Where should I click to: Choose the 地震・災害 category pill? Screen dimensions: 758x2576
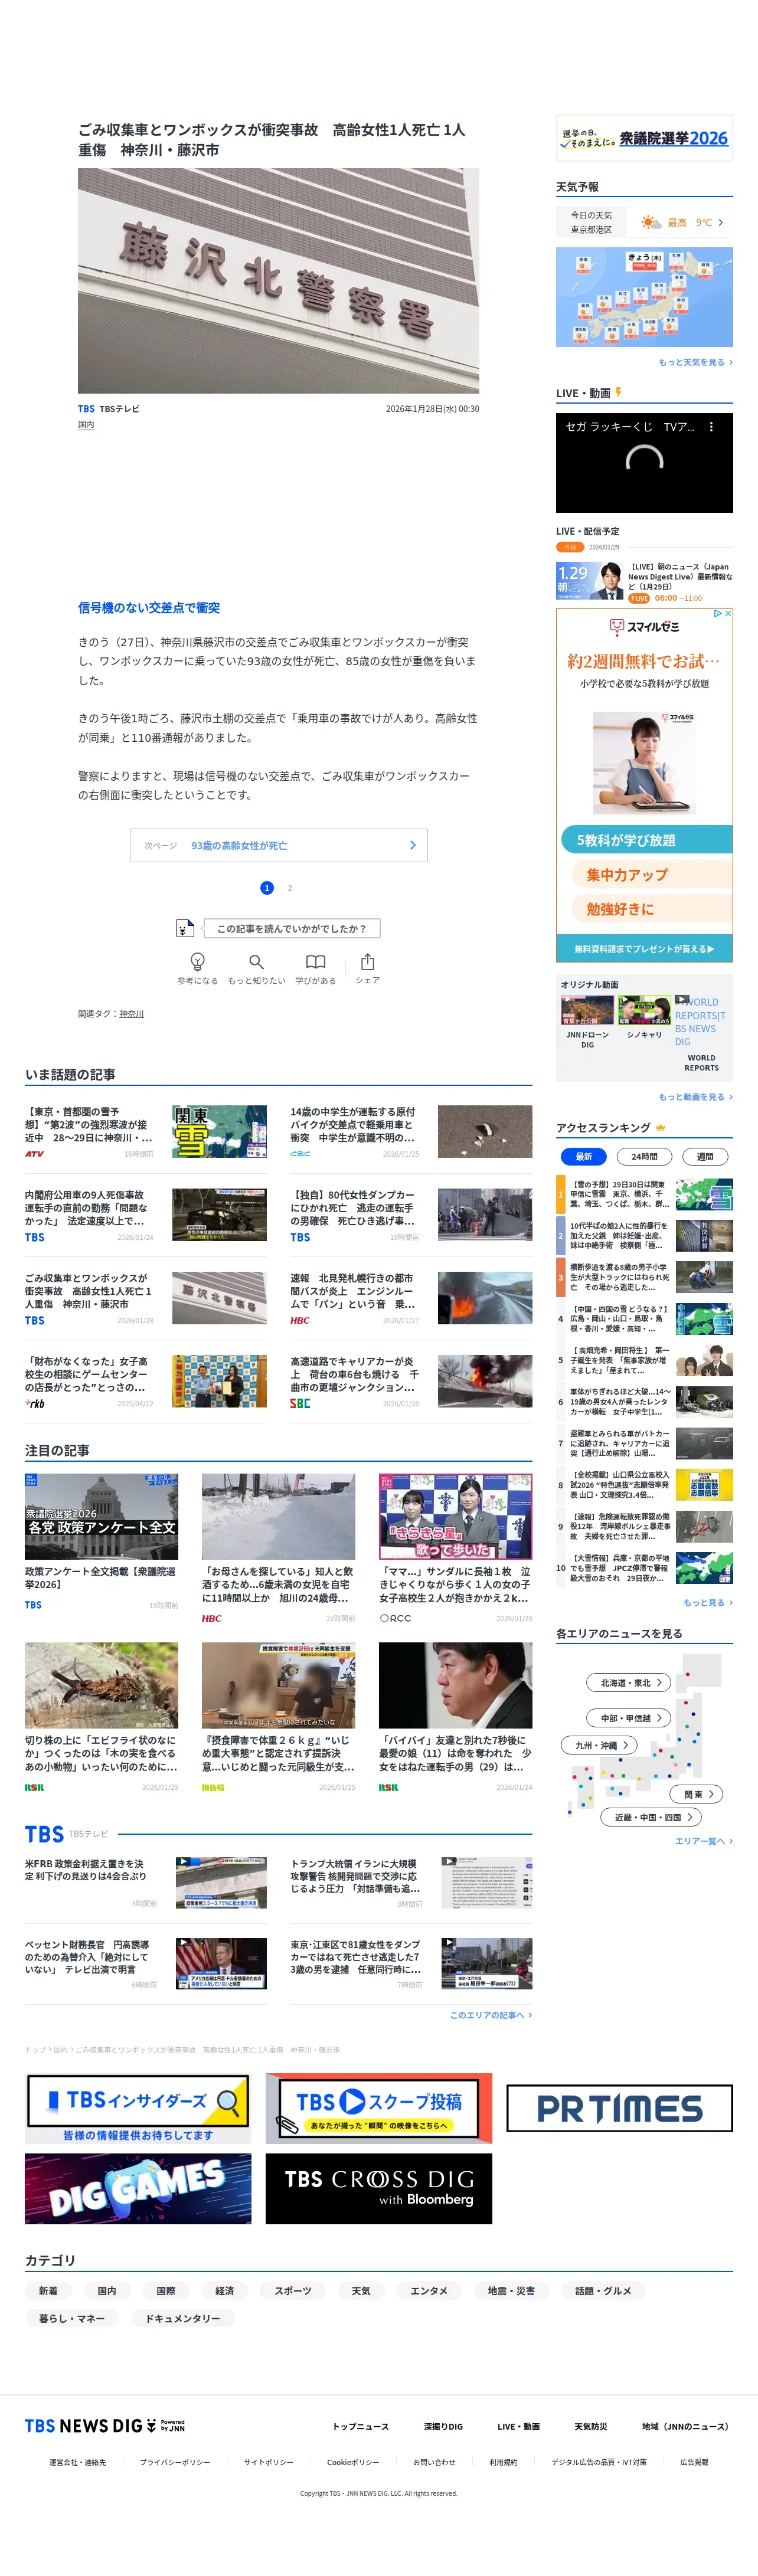click(x=511, y=2291)
